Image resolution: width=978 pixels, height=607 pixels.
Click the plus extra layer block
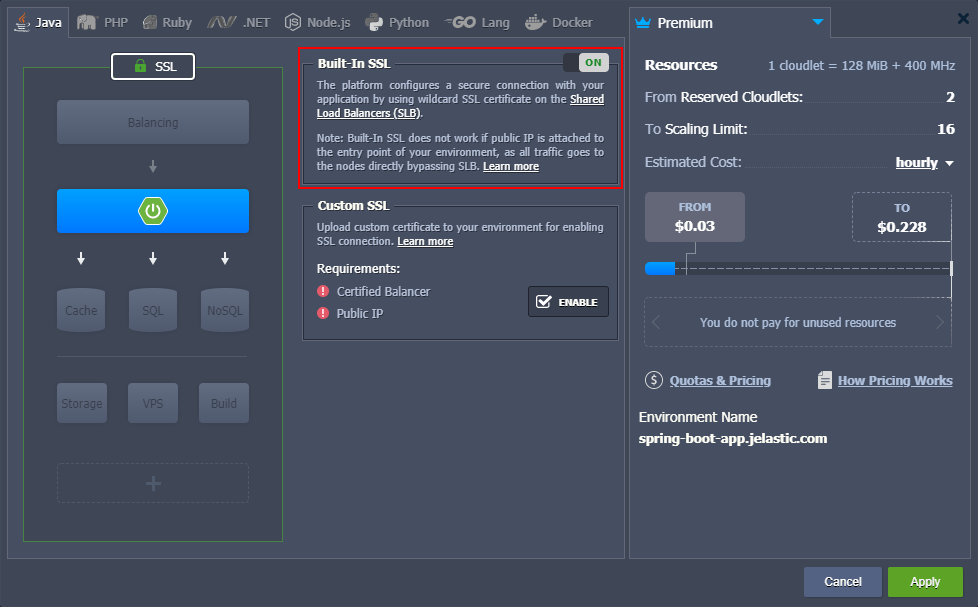point(153,483)
